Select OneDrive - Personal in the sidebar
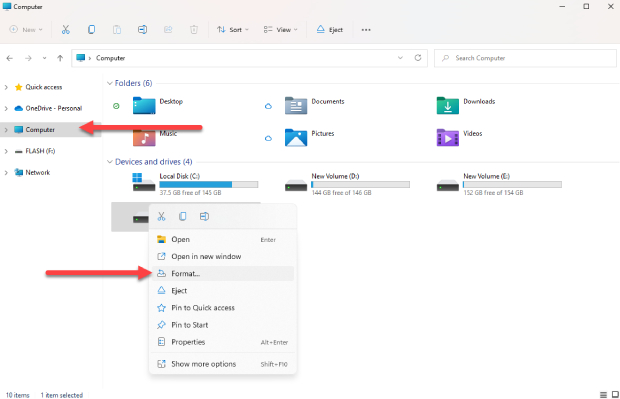Viewport: 620px width, 399px height. click(x=54, y=108)
